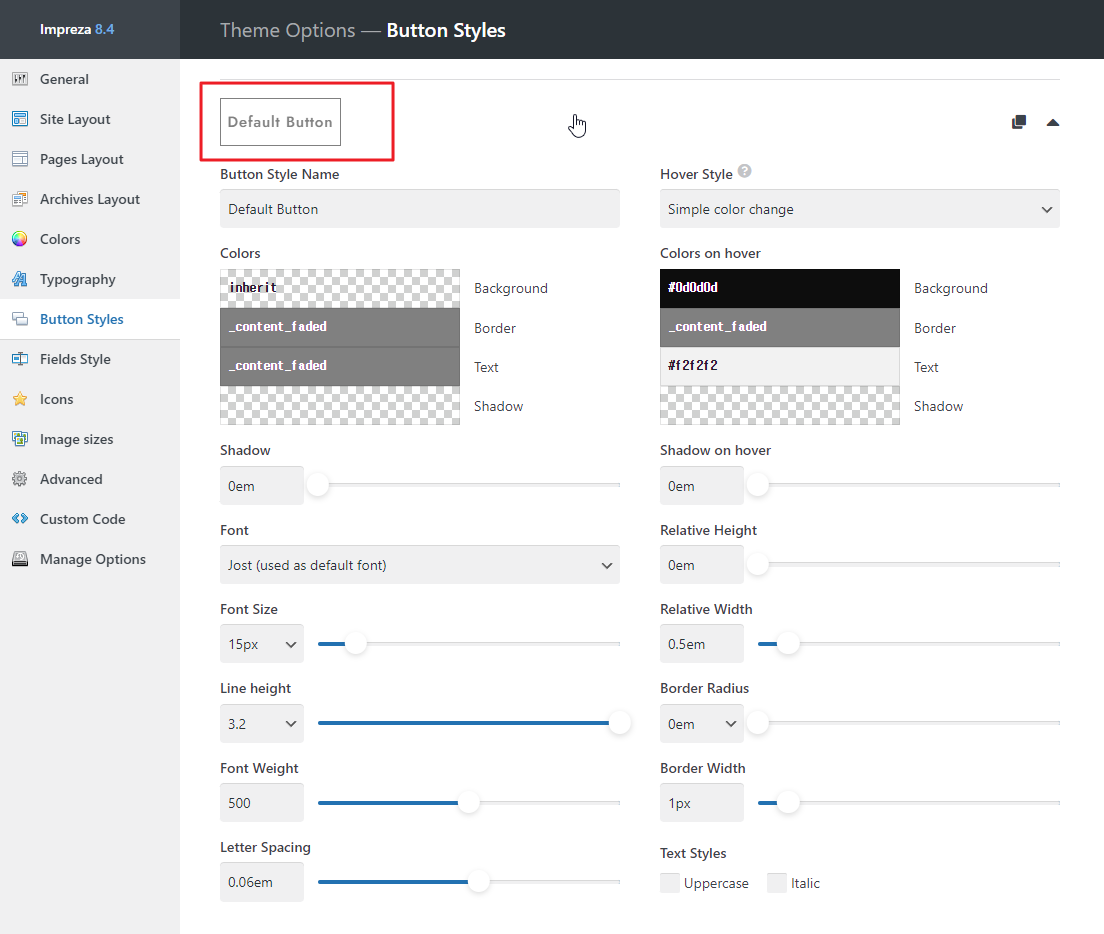Click the Pages Layout sidebar icon
This screenshot has width=1104, height=934.
[x=20, y=159]
